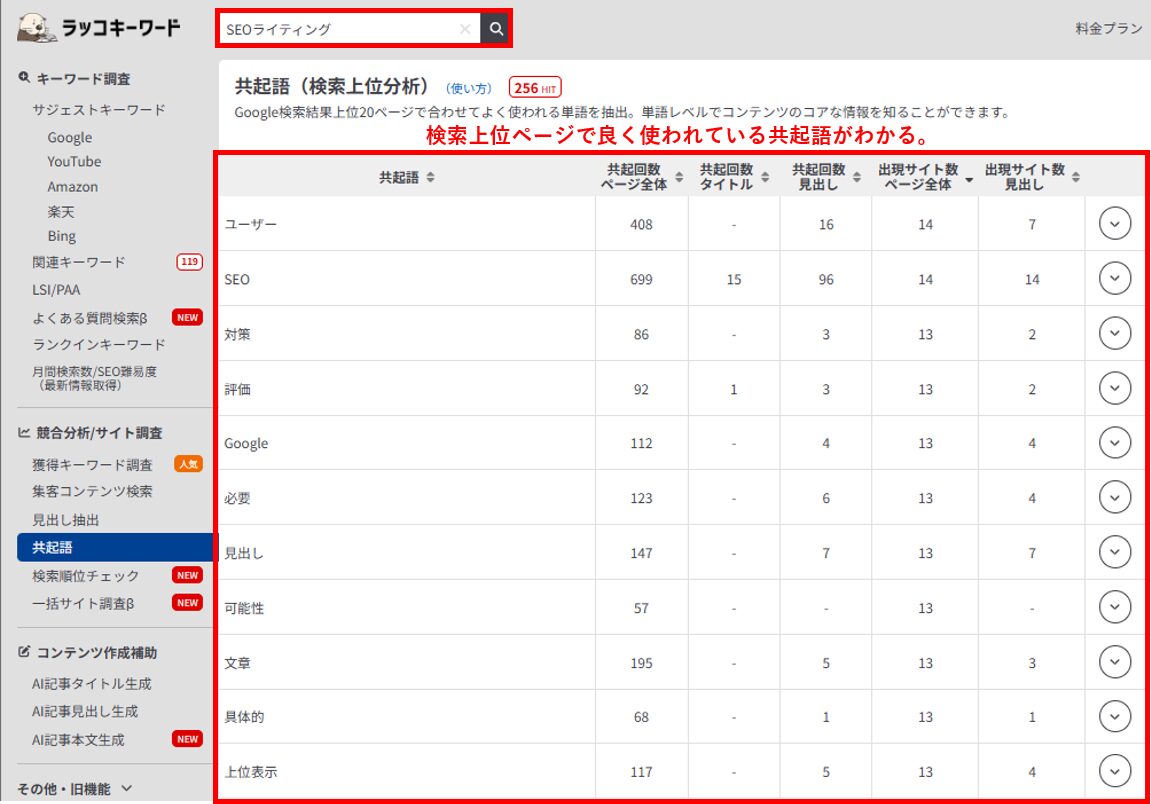1151x804 pixels.
Task: Expand the 具体的 row details
Action: 1114,717
